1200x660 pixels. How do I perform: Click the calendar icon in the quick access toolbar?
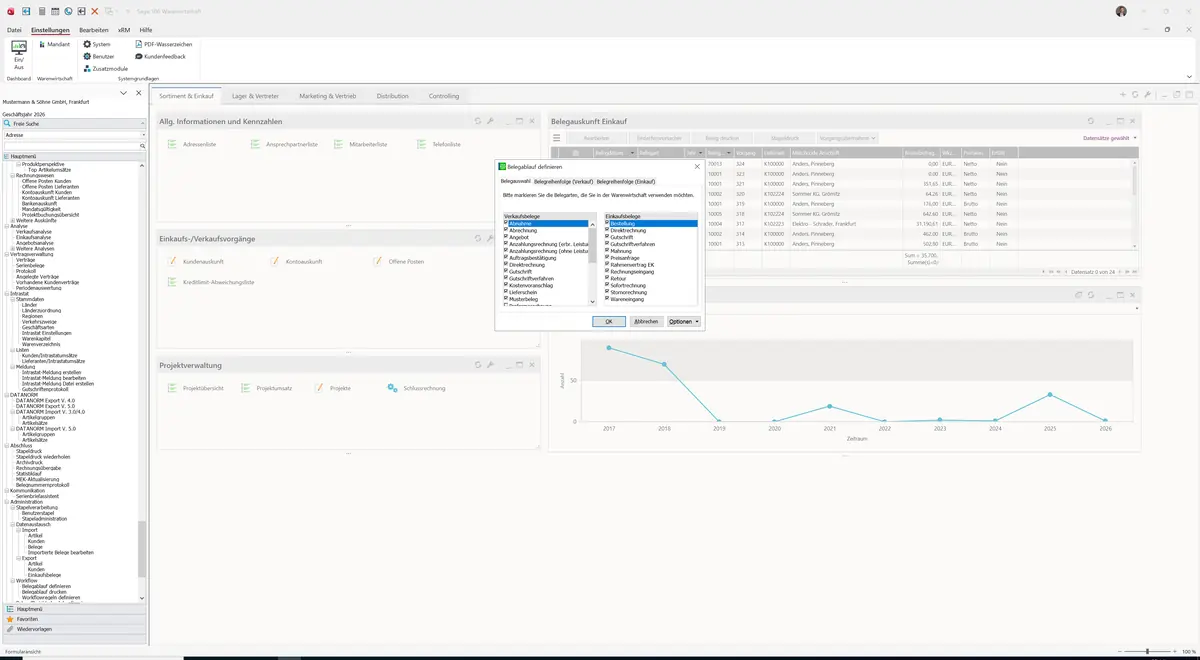(x=54, y=11)
